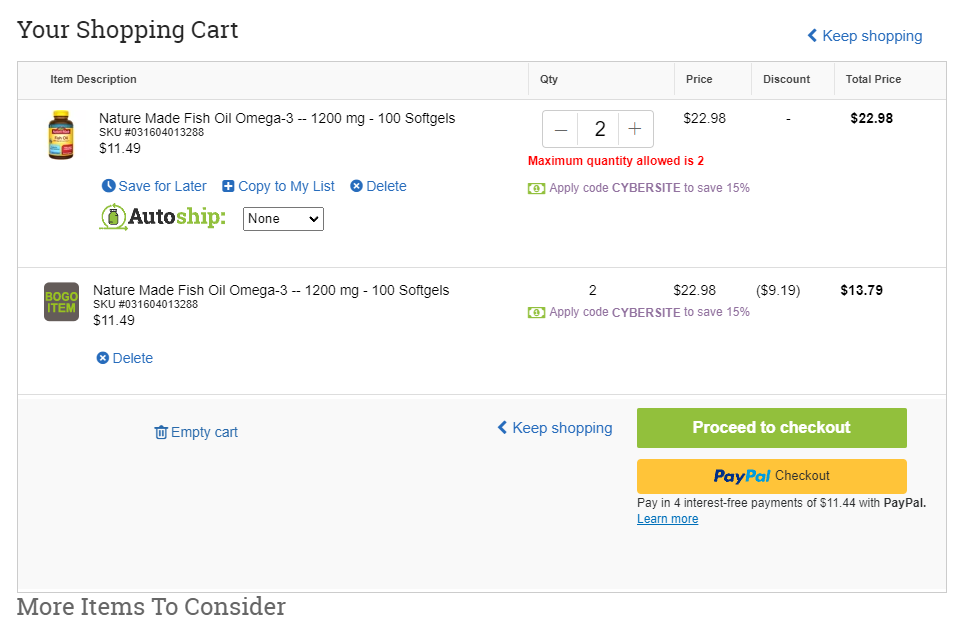Screen dimensions: 954x622
Task: Click Keep shopping link beside checkout button
Action: coord(555,428)
